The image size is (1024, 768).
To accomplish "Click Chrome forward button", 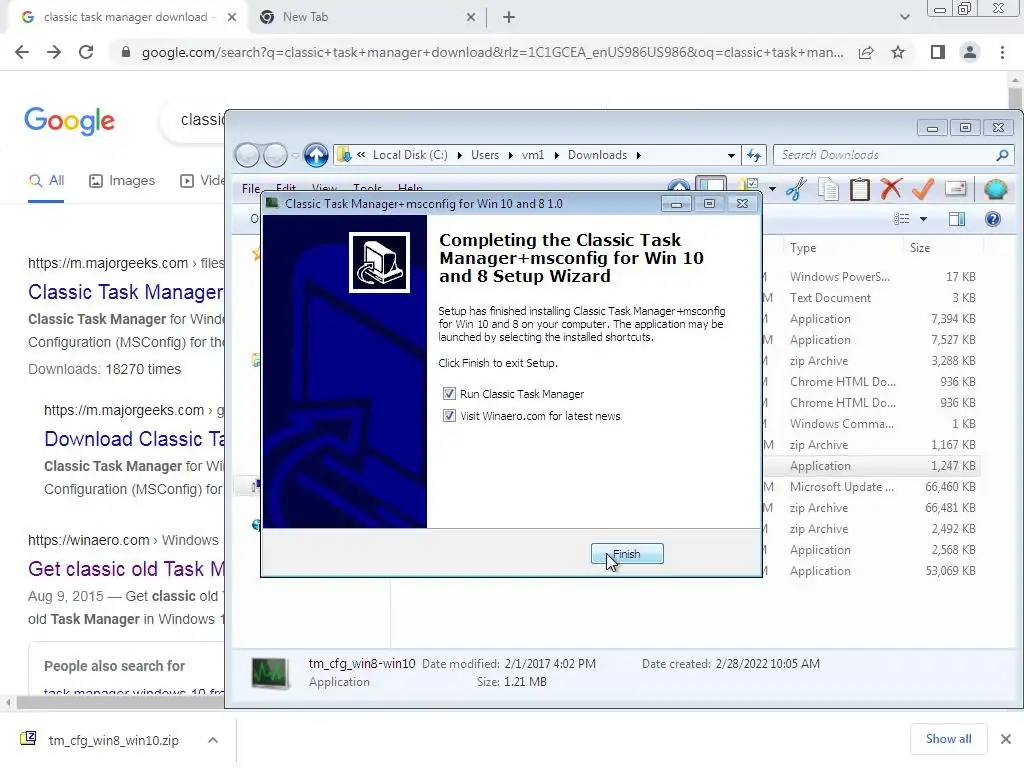I will [x=54, y=52].
